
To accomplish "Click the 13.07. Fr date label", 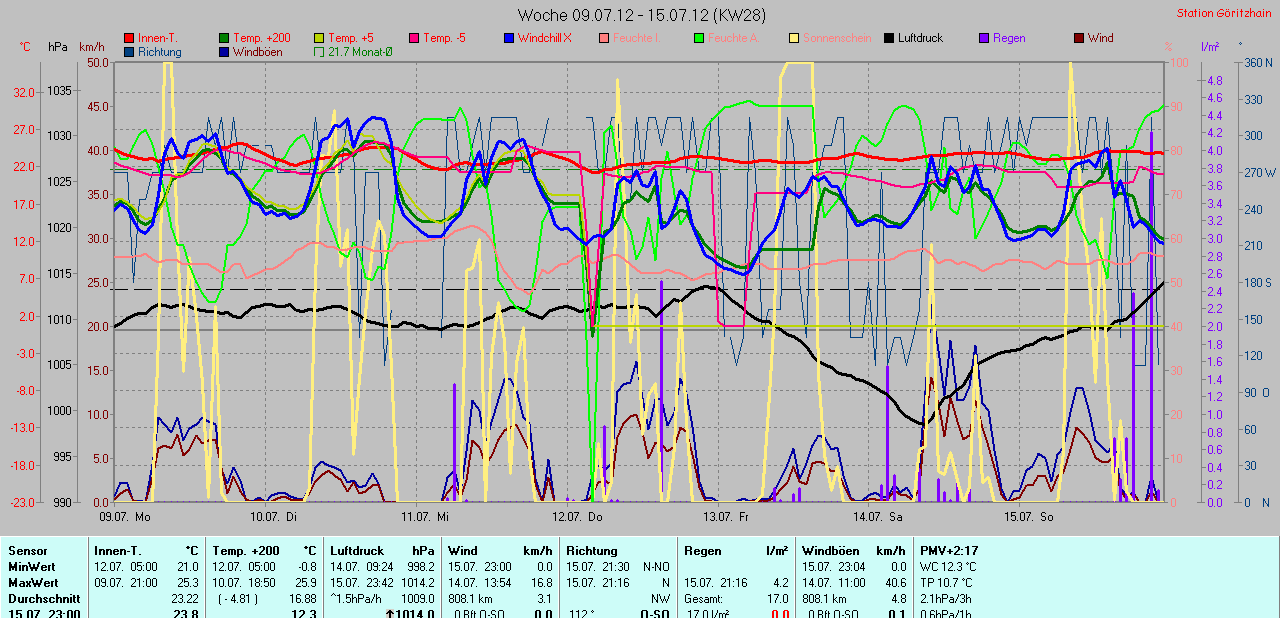I will (x=726, y=517).
